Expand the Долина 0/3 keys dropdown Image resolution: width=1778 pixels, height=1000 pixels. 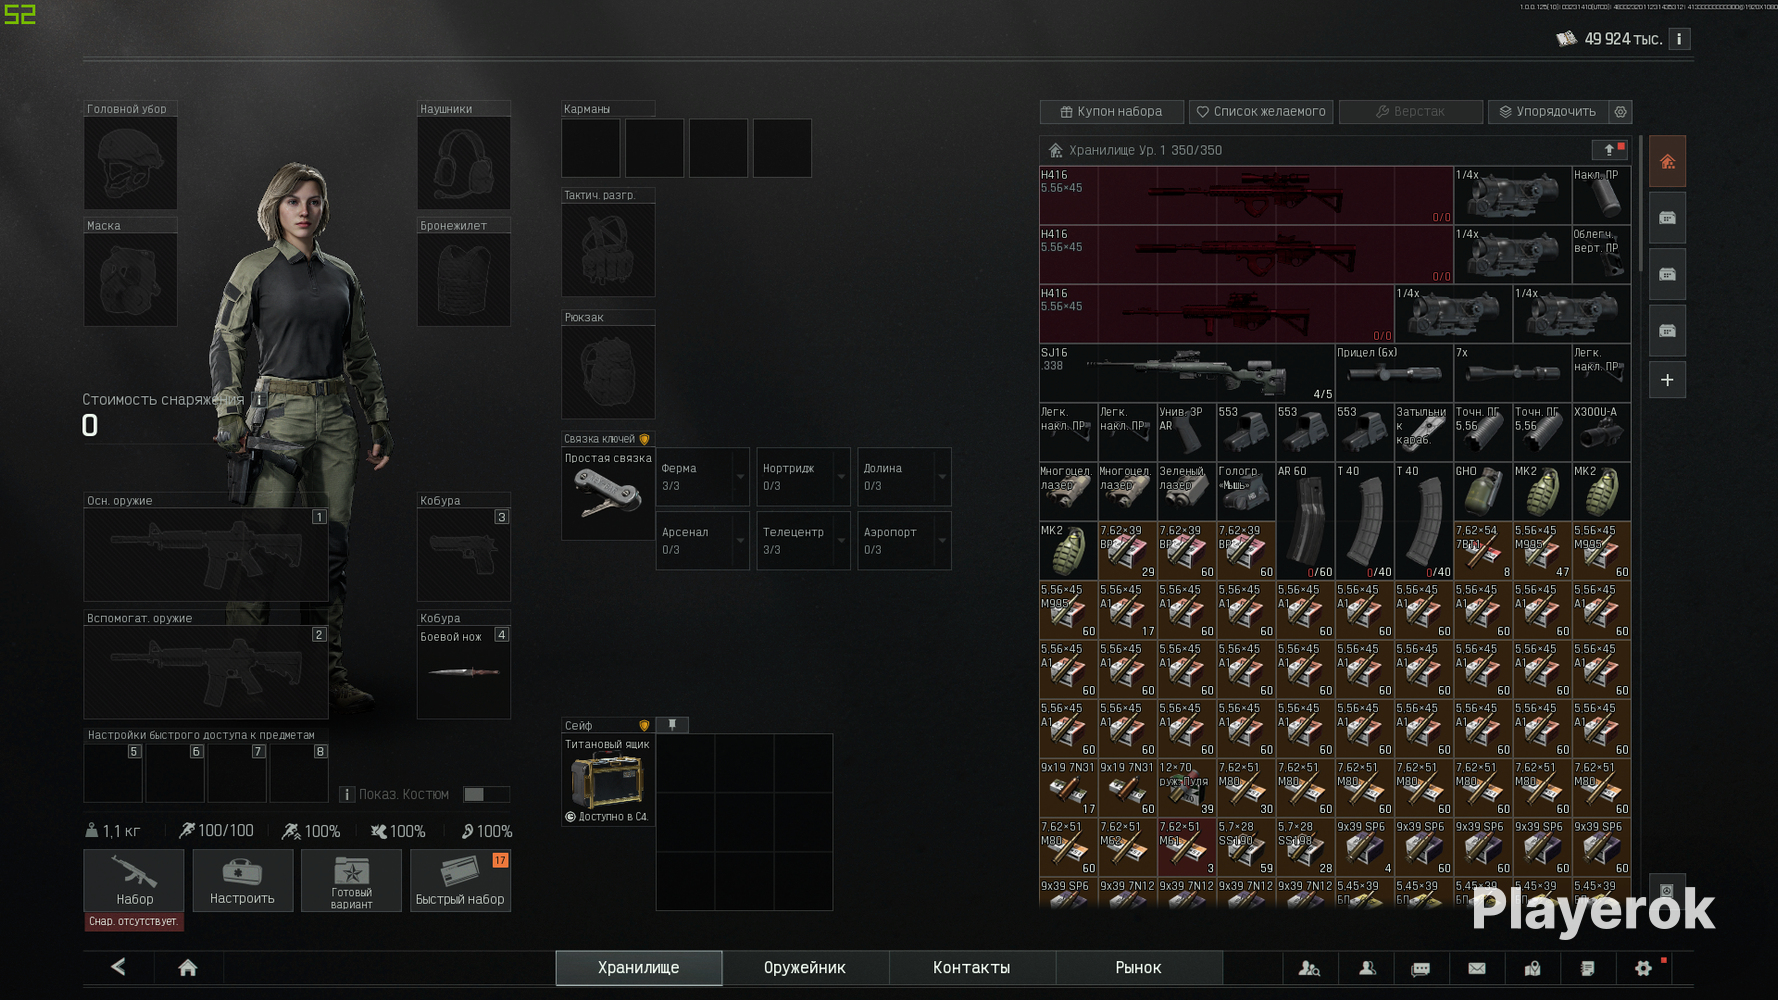[904, 477]
